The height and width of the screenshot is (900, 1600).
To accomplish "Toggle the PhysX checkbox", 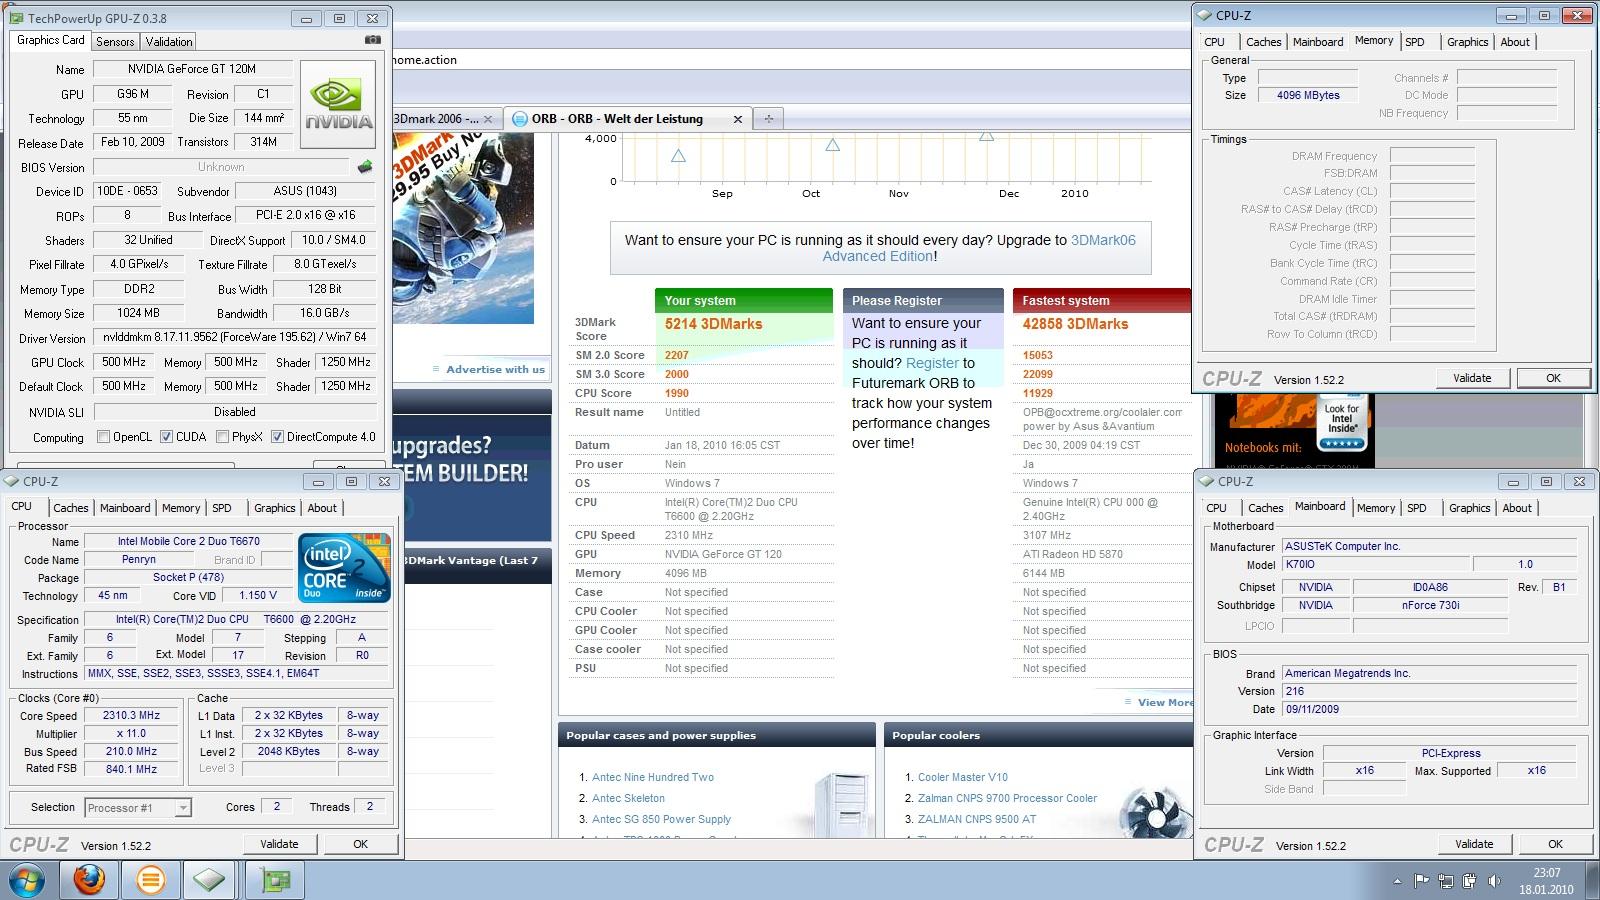I will 222,437.
